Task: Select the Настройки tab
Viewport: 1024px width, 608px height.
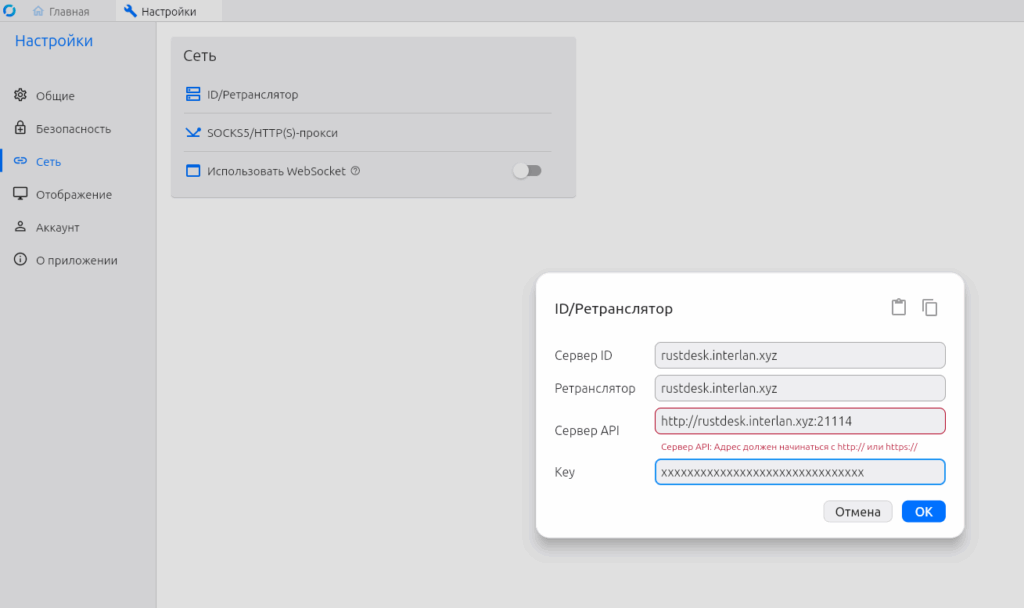Action: point(160,12)
